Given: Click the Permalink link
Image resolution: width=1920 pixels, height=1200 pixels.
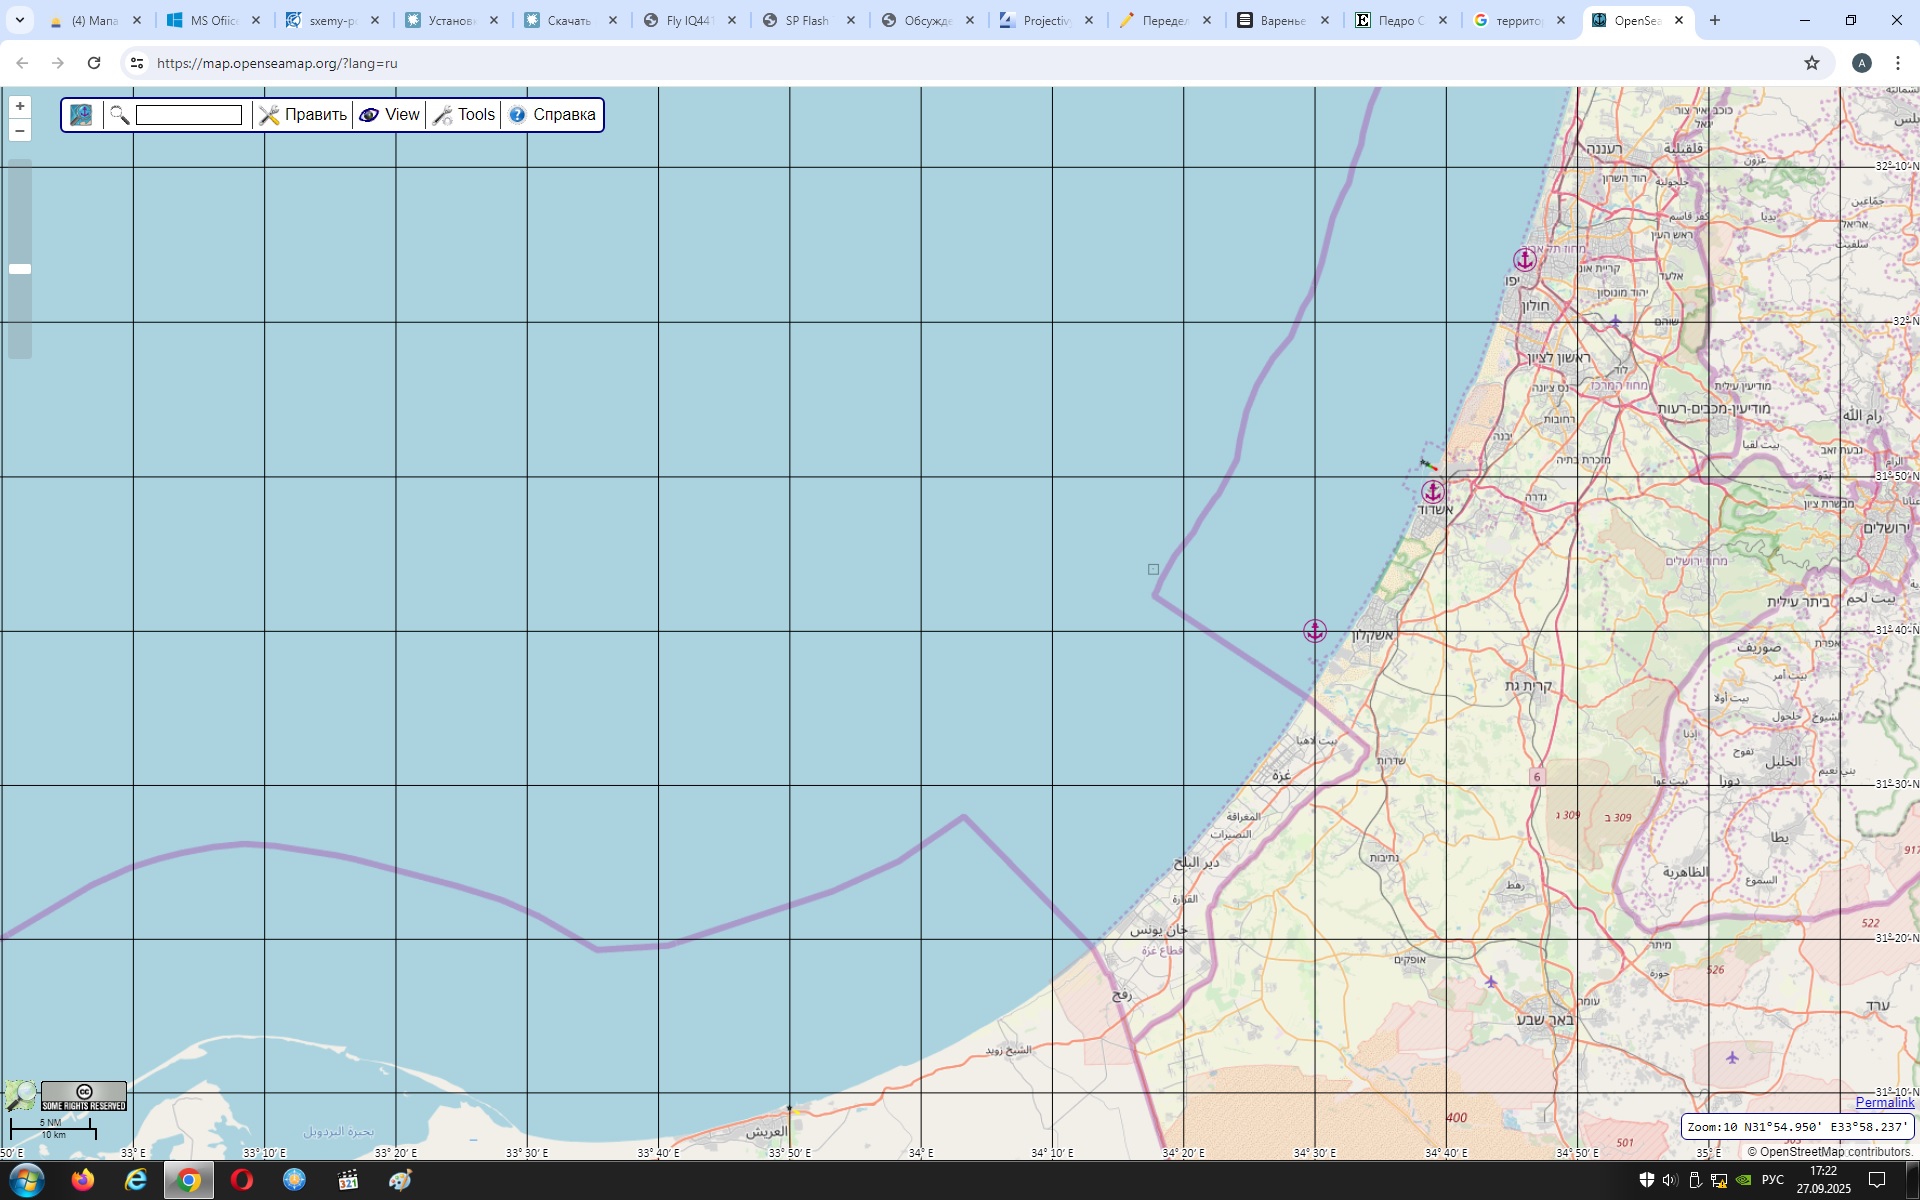Looking at the screenshot, I should [1884, 1102].
